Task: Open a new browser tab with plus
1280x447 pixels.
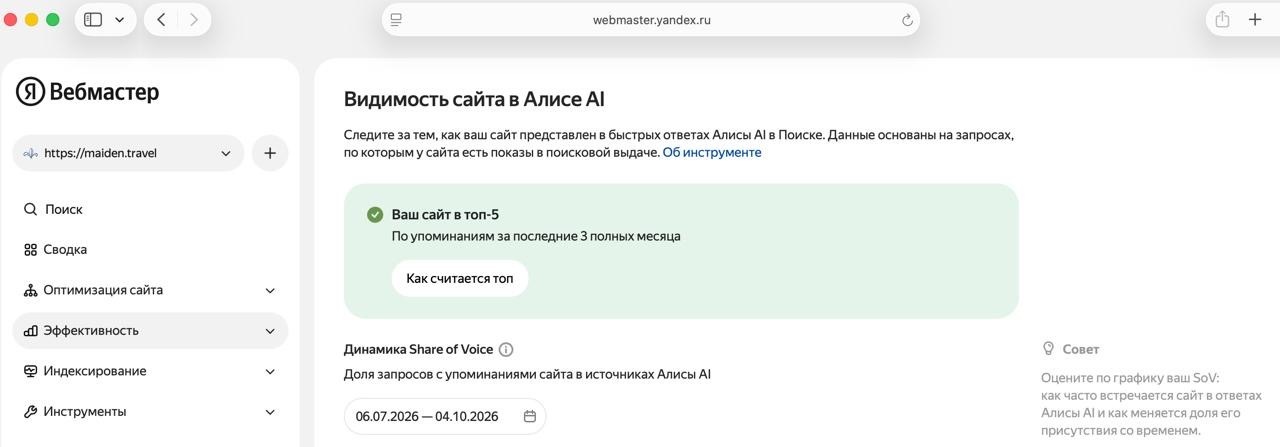Action: pyautogui.click(x=1255, y=20)
